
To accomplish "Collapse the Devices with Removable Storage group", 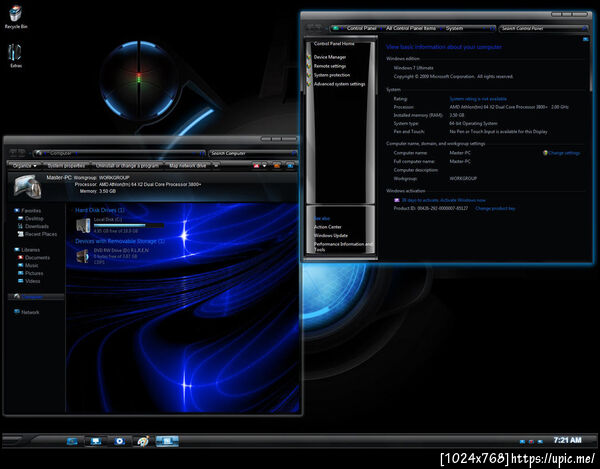I will tap(120, 241).
